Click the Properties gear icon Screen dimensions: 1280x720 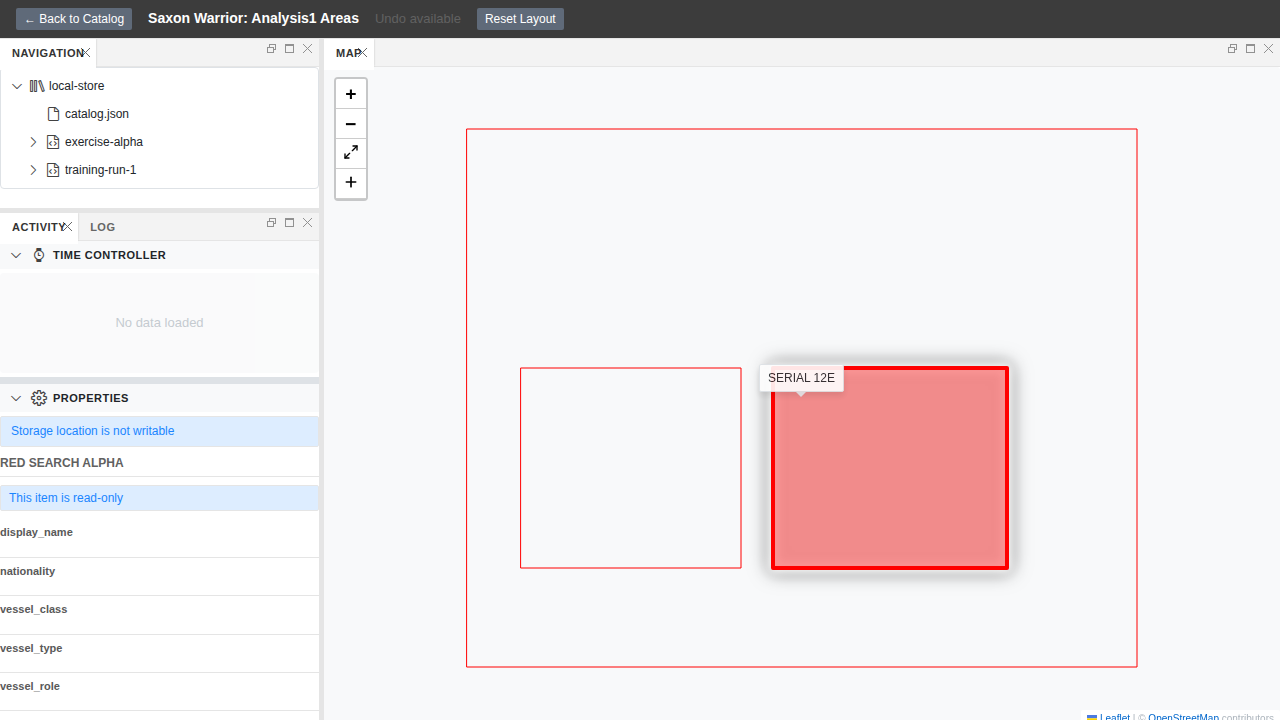coord(39,398)
